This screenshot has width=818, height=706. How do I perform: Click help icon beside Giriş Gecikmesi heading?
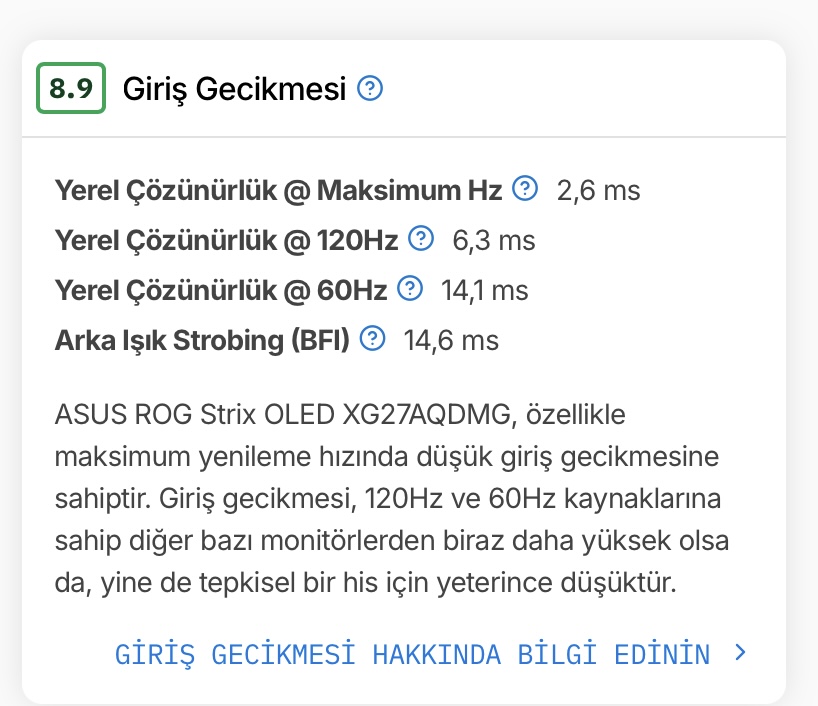pos(370,89)
